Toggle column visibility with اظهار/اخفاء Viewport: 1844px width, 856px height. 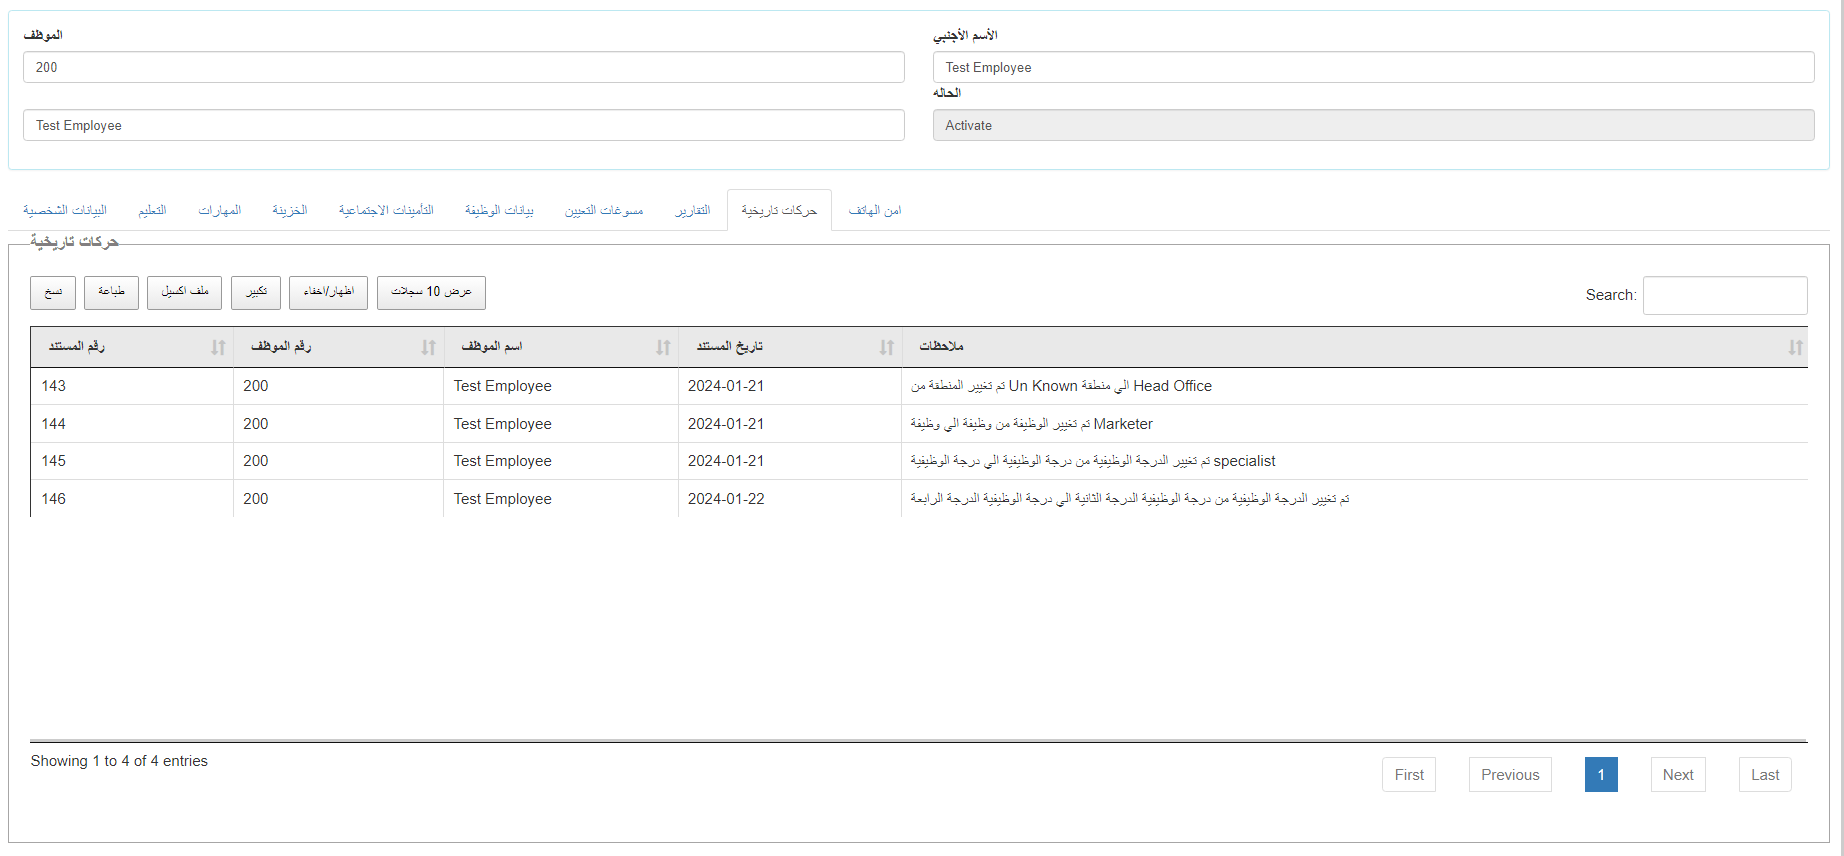328,292
